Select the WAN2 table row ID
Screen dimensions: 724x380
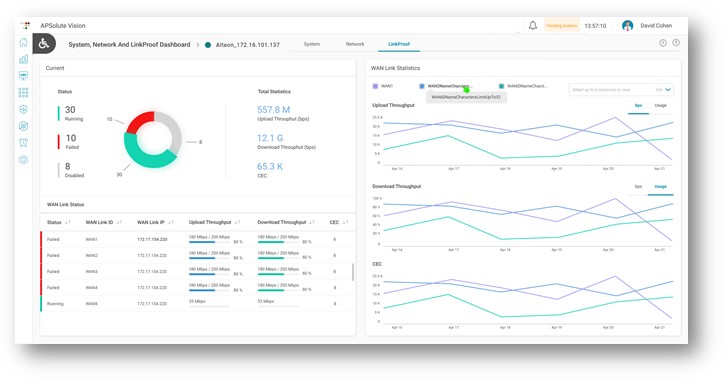click(91, 255)
